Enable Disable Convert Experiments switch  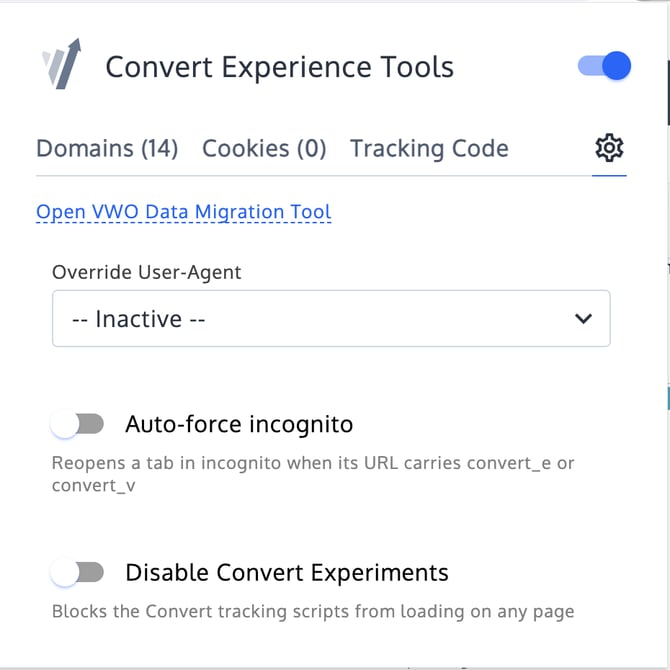pos(77,572)
